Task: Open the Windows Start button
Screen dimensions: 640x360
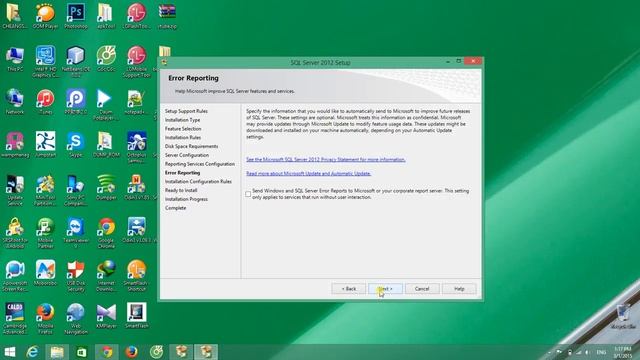Action: coord(9,352)
